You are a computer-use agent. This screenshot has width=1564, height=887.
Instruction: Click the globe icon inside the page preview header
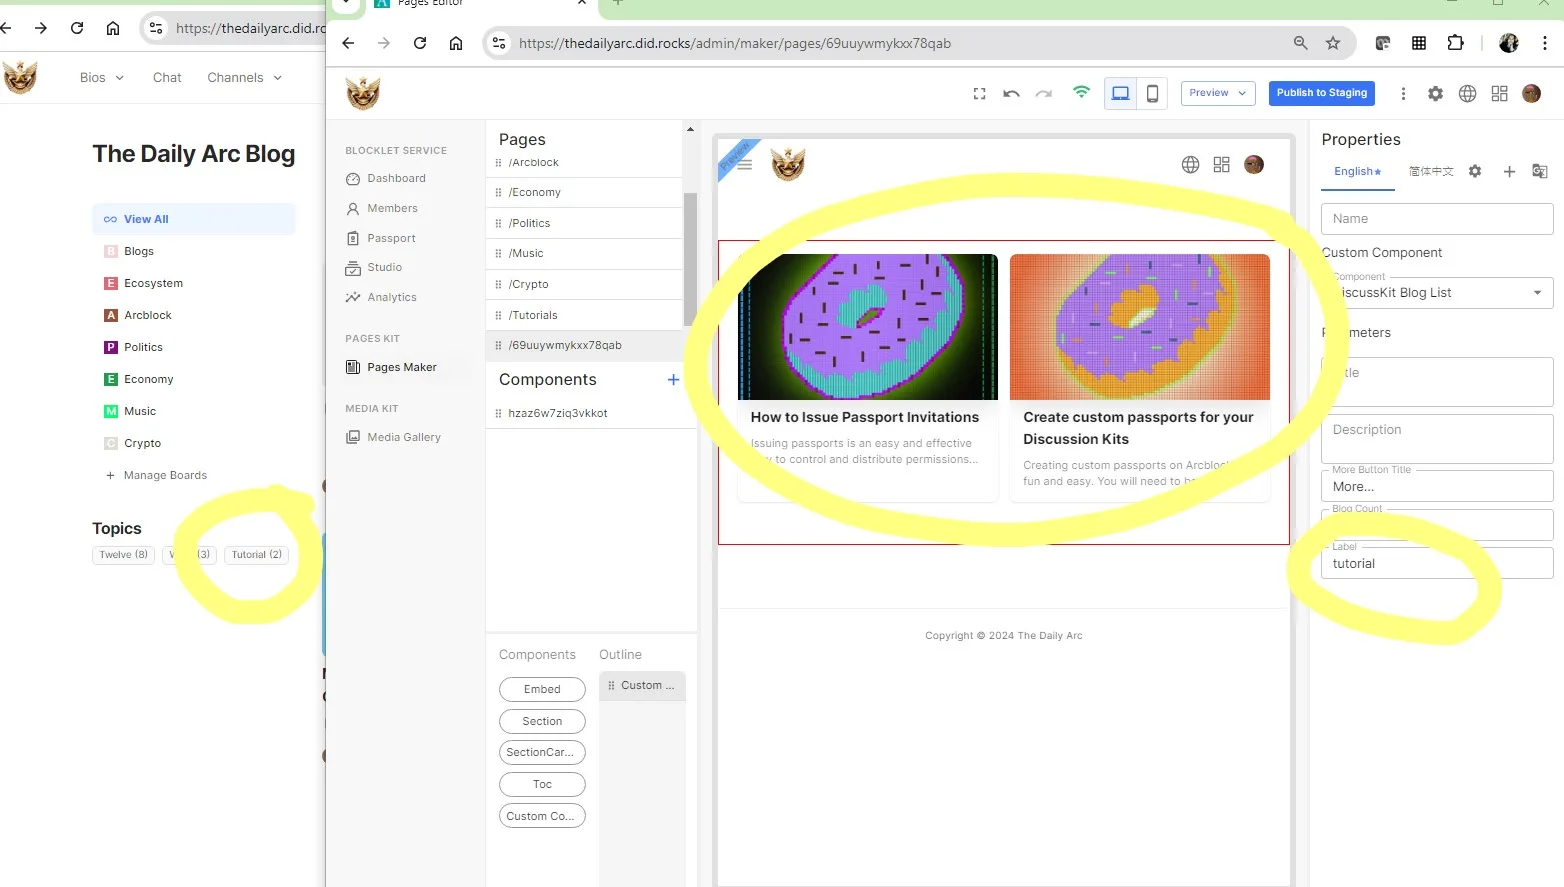click(x=1190, y=165)
